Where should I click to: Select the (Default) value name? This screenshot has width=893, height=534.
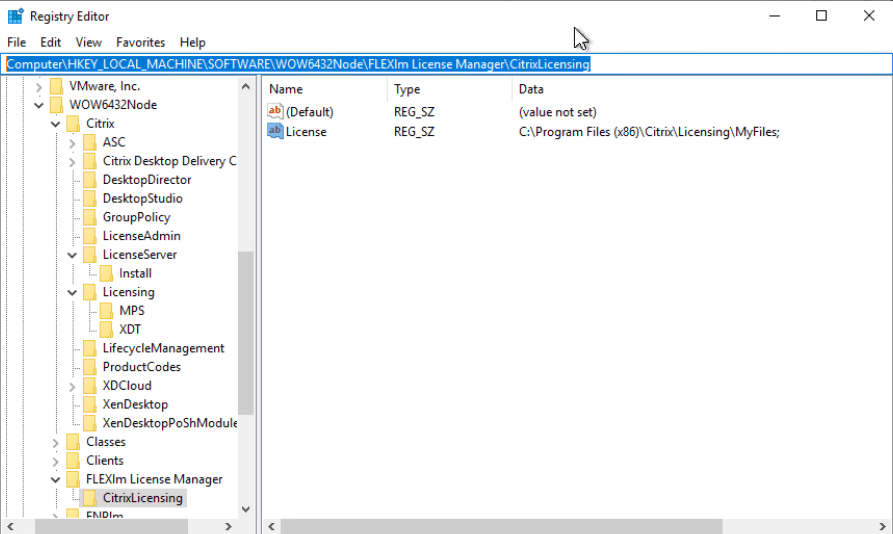310,112
